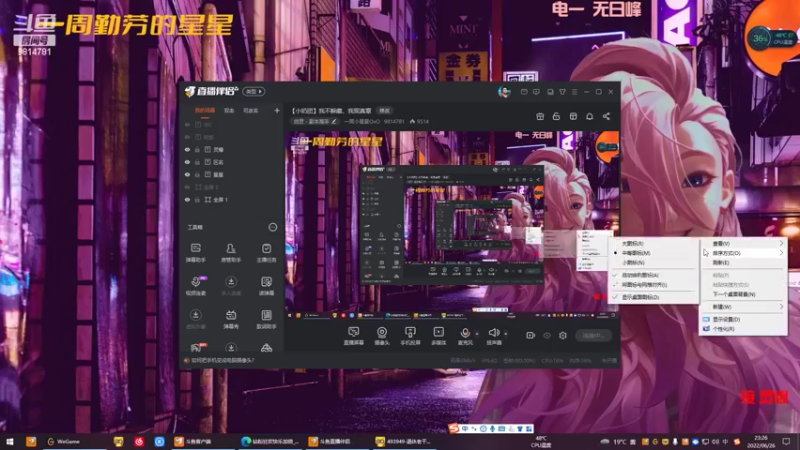Open the 房管助手 tool
This screenshot has width=800, height=450.
[x=231, y=253]
